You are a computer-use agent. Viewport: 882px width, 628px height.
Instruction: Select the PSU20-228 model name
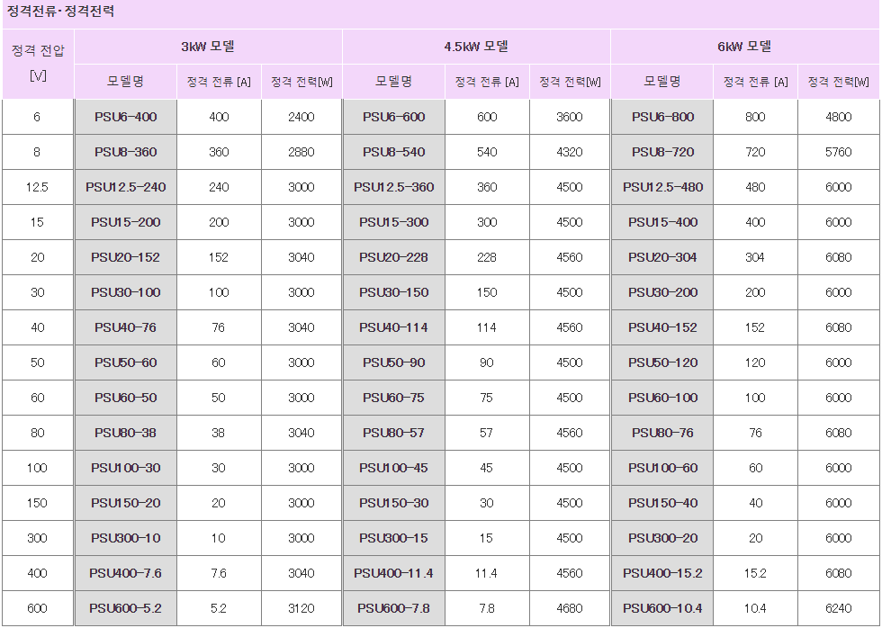[394, 257]
